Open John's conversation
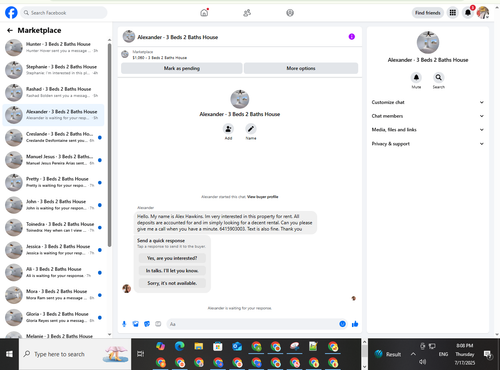500x370 pixels. (53, 205)
